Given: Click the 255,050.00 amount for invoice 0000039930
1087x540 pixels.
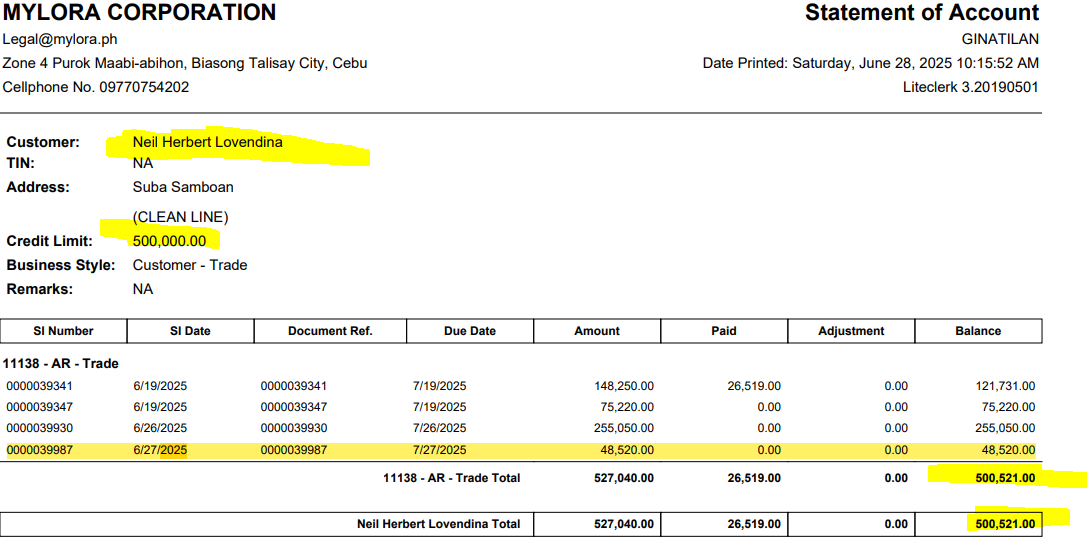Looking at the screenshot, I should tap(622, 429).
